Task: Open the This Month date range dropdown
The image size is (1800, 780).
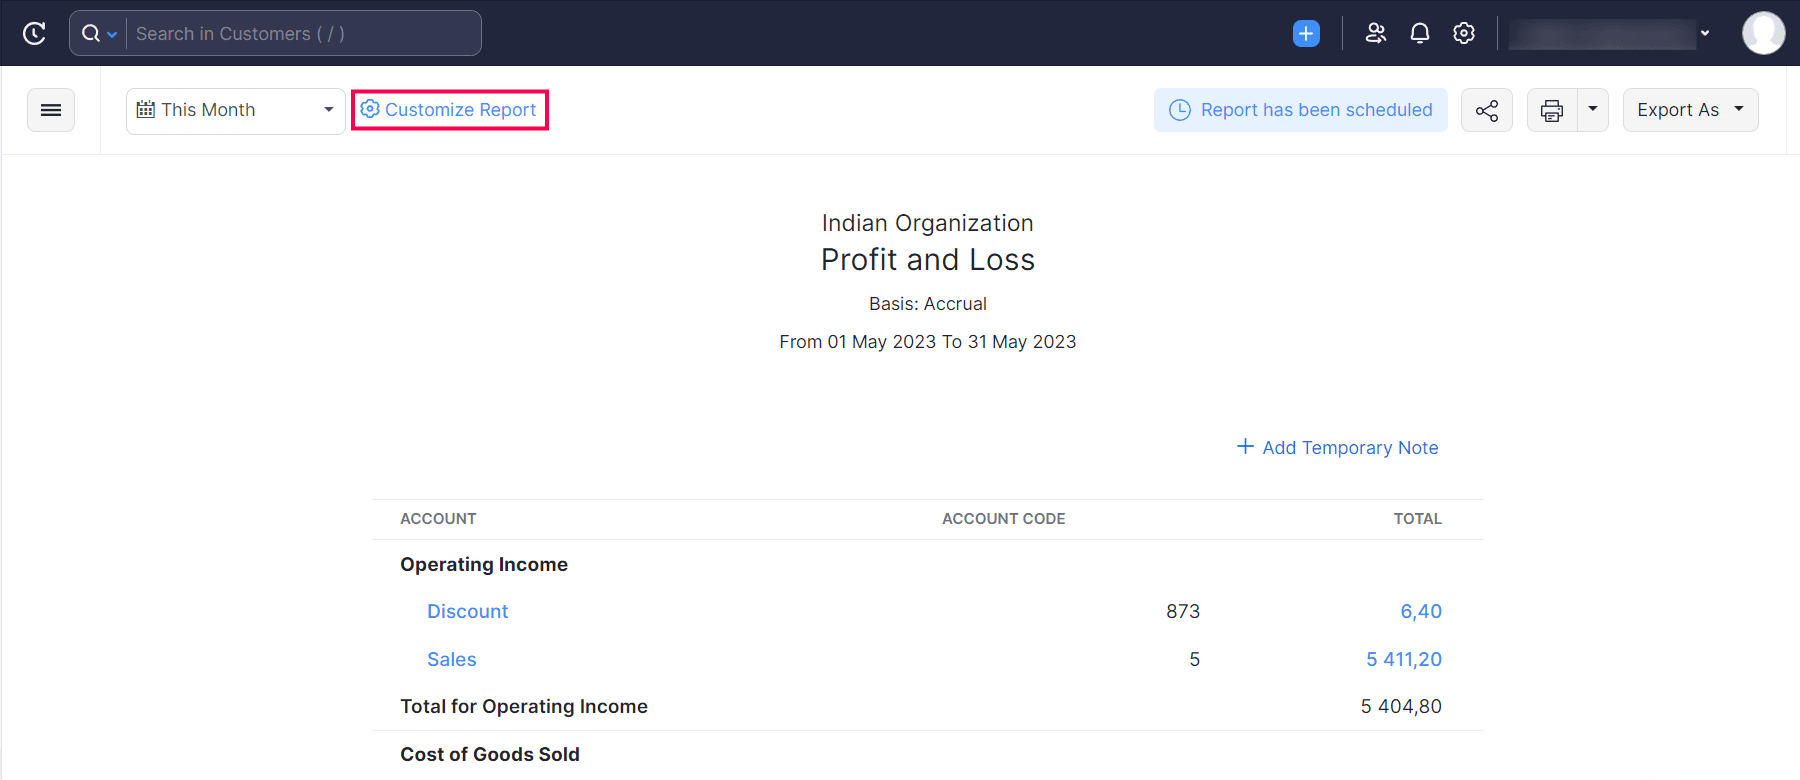Action: click(x=235, y=110)
